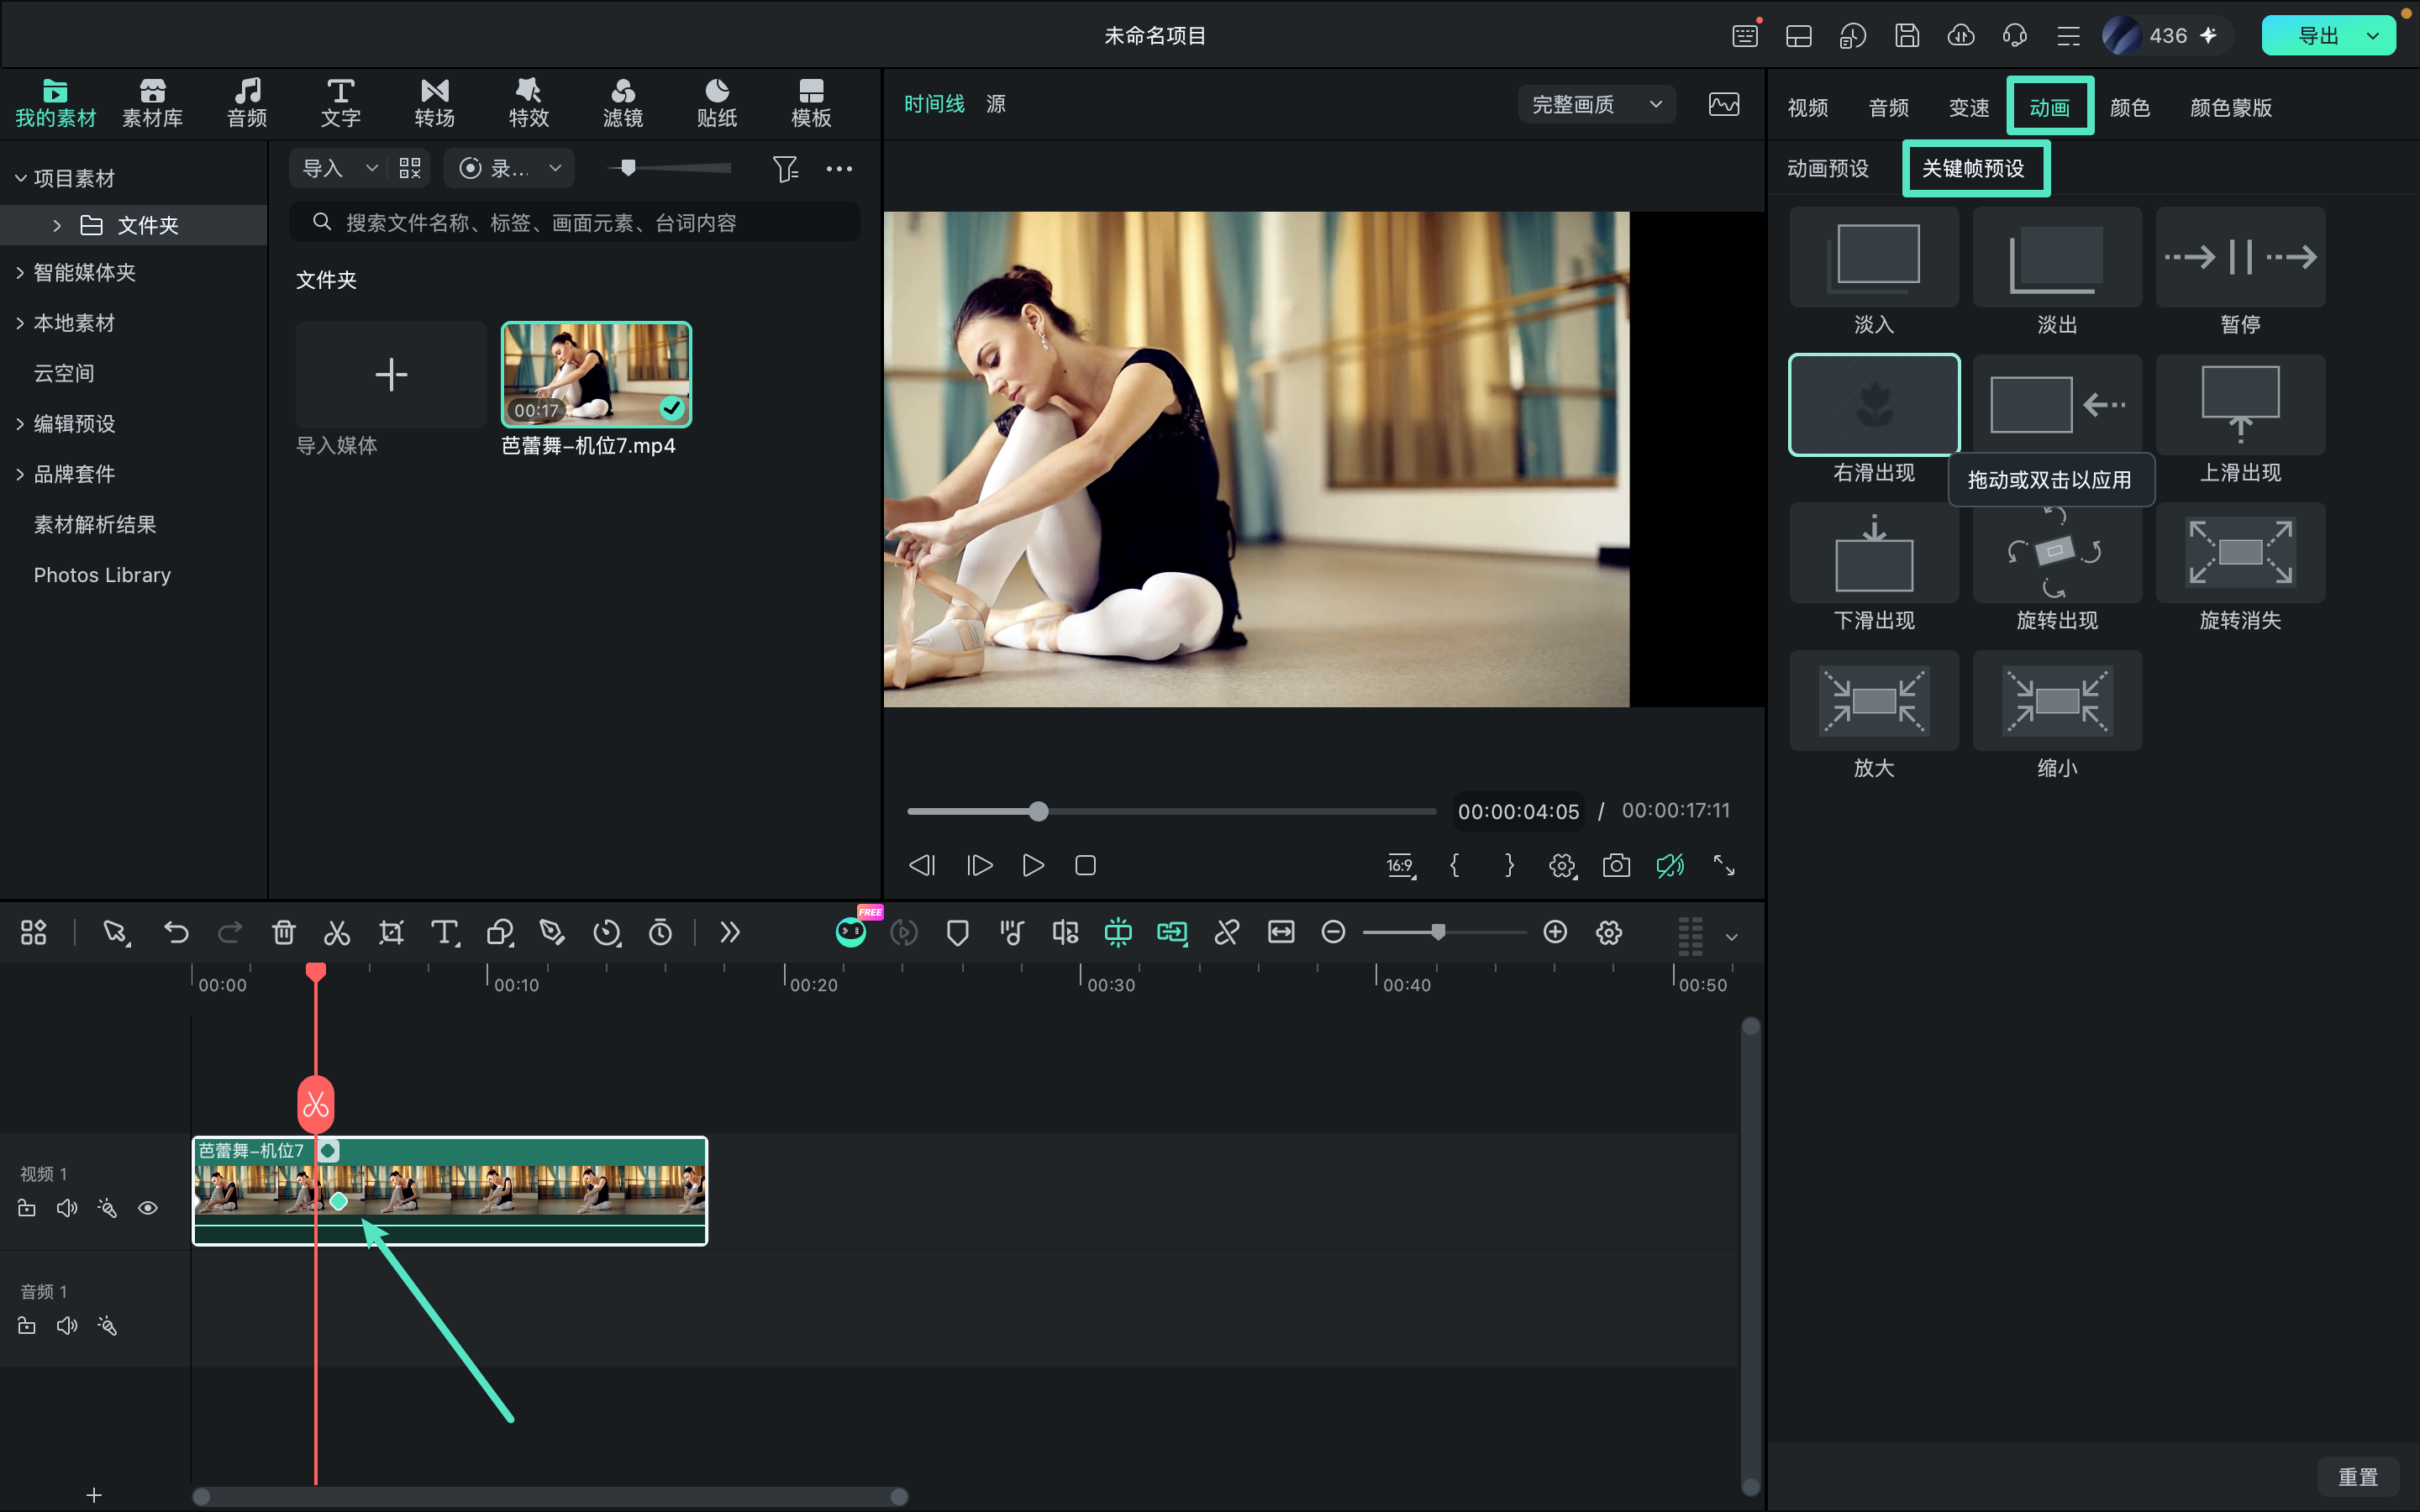Expand the 编辑预设 tree item
This screenshot has width=2420, height=1512.
click(20, 424)
